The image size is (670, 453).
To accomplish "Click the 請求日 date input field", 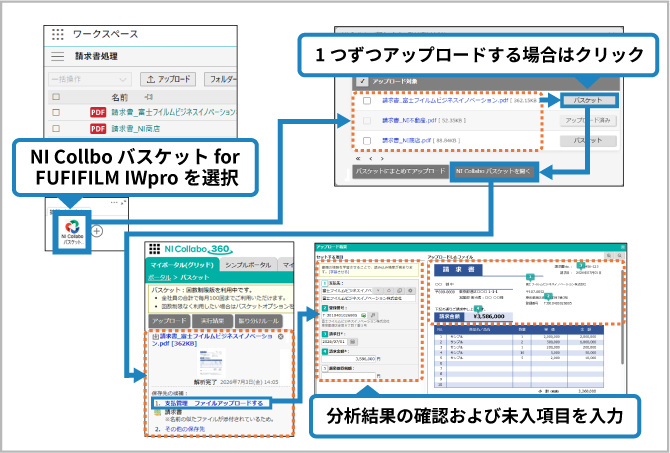I will 334,341.
